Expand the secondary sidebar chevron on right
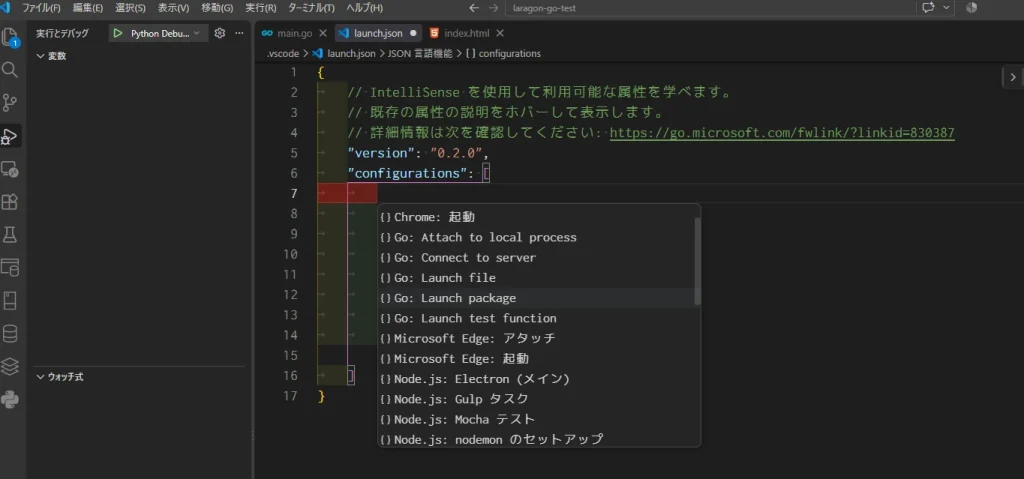 tap(1013, 77)
